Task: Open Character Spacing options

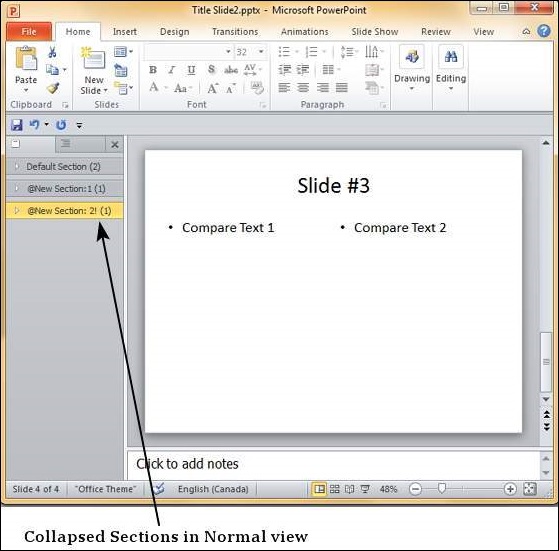Action: (252, 69)
